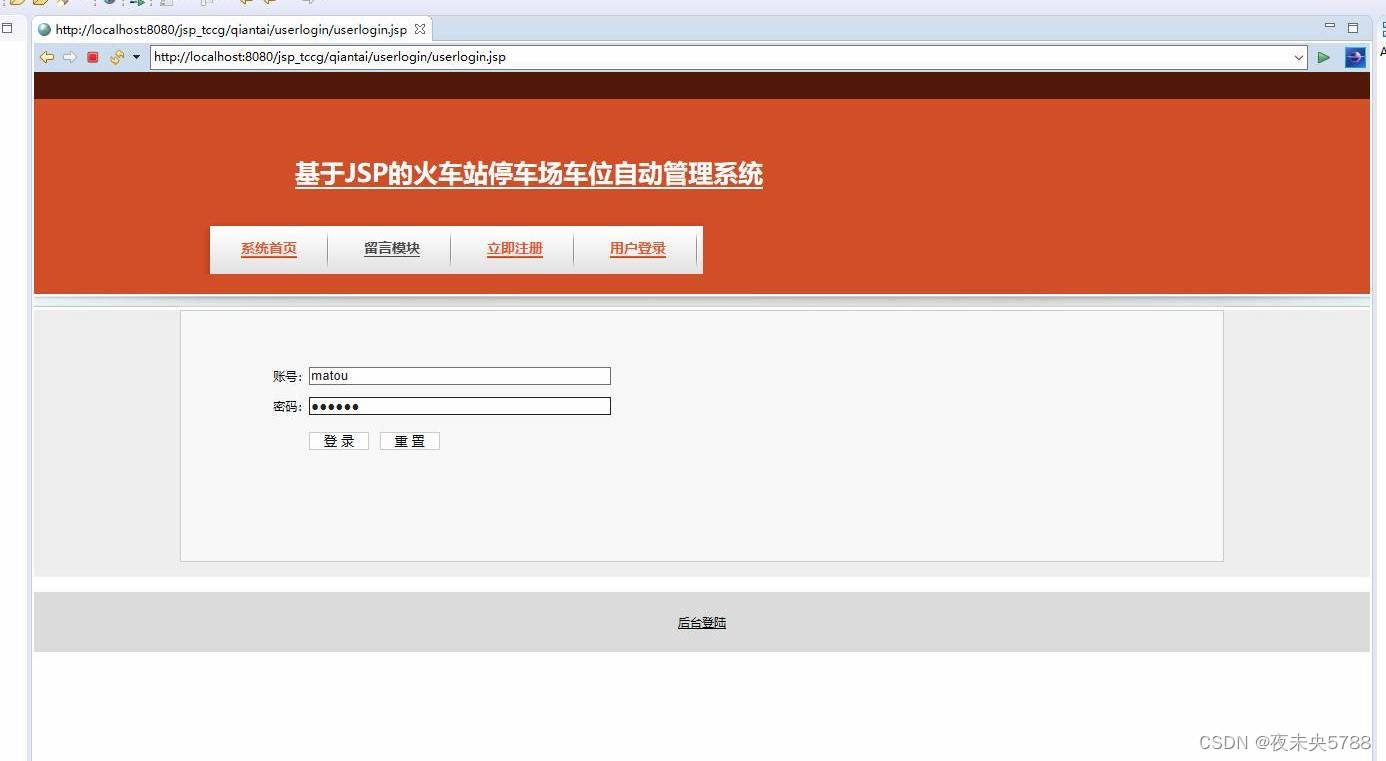1386x761 pixels.
Task: Refresh the page using the reload icon
Action: (116, 57)
